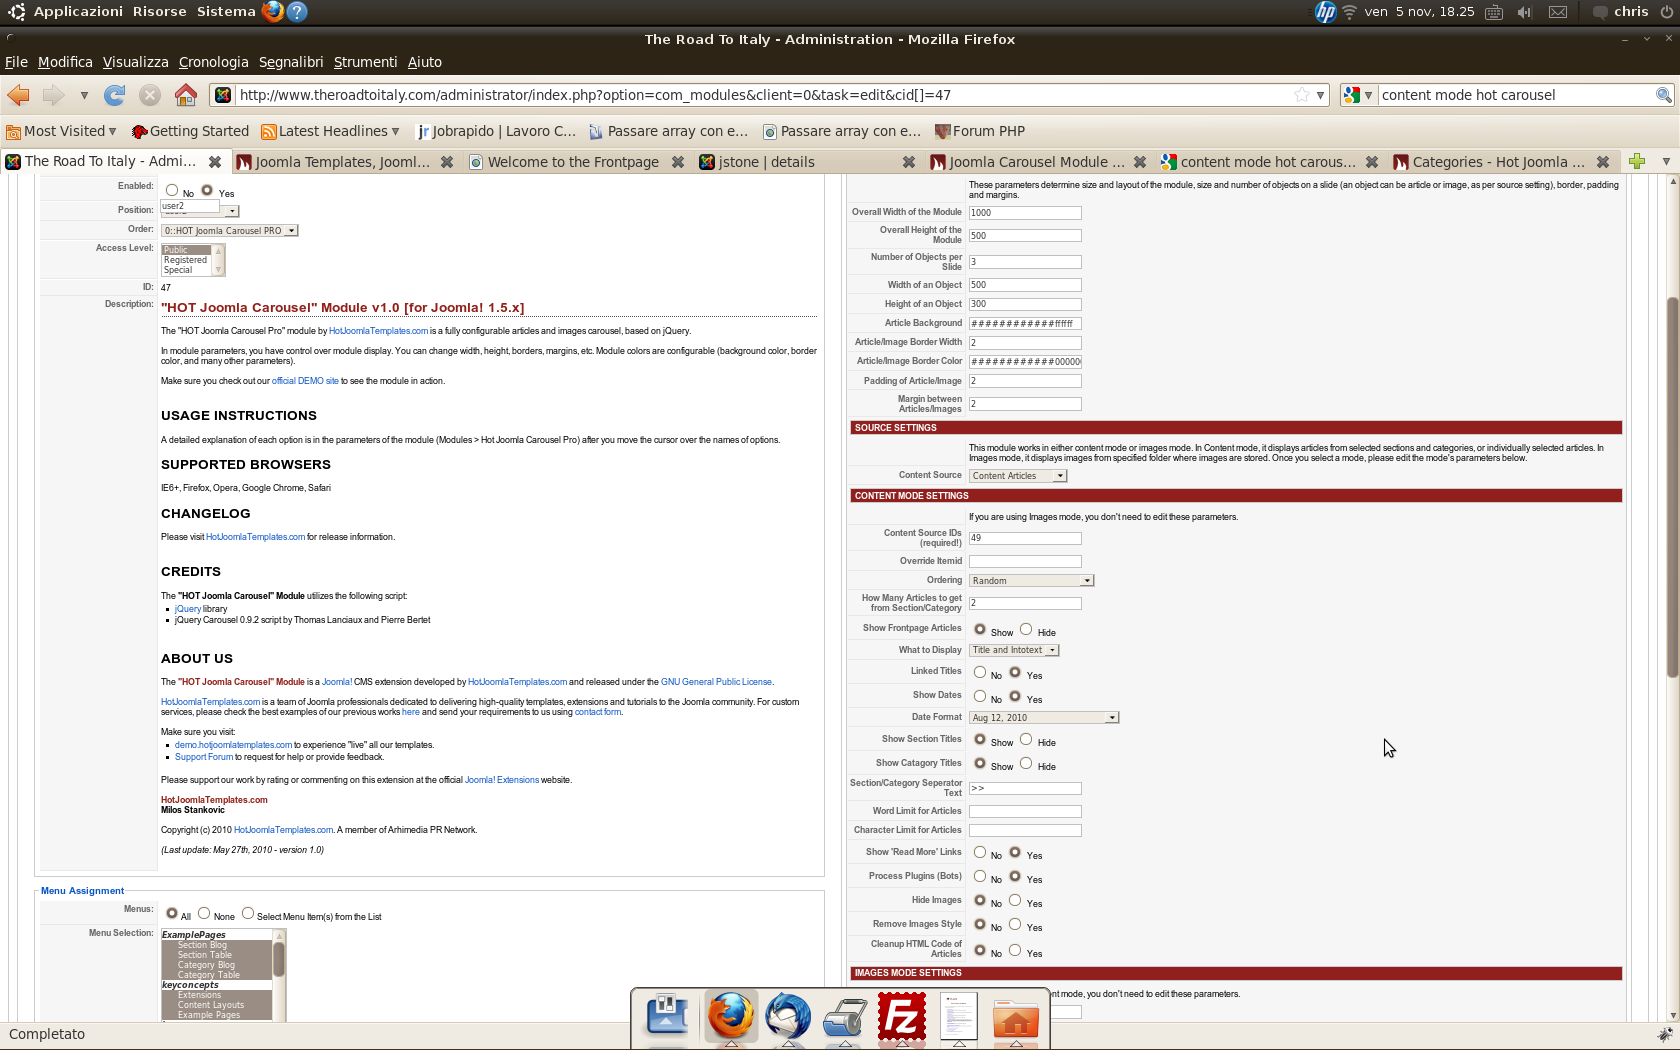Bookmark this page with the star icon

(x=1301, y=95)
